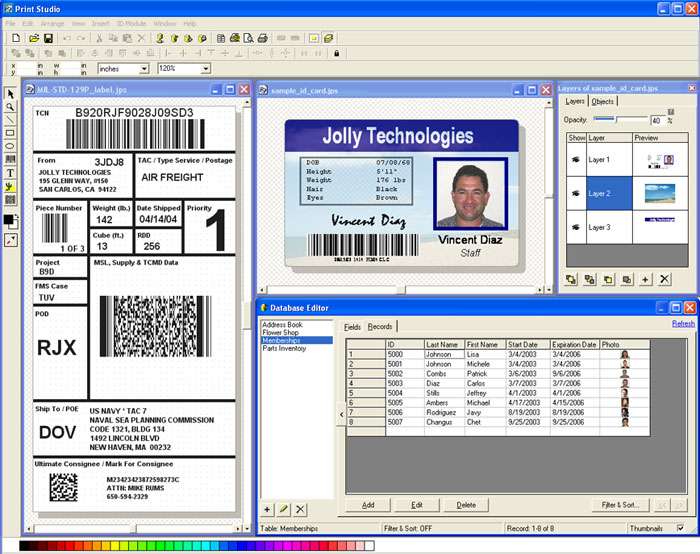
Task: Click the Open folder icon in the toolbar
Action: tap(33, 38)
